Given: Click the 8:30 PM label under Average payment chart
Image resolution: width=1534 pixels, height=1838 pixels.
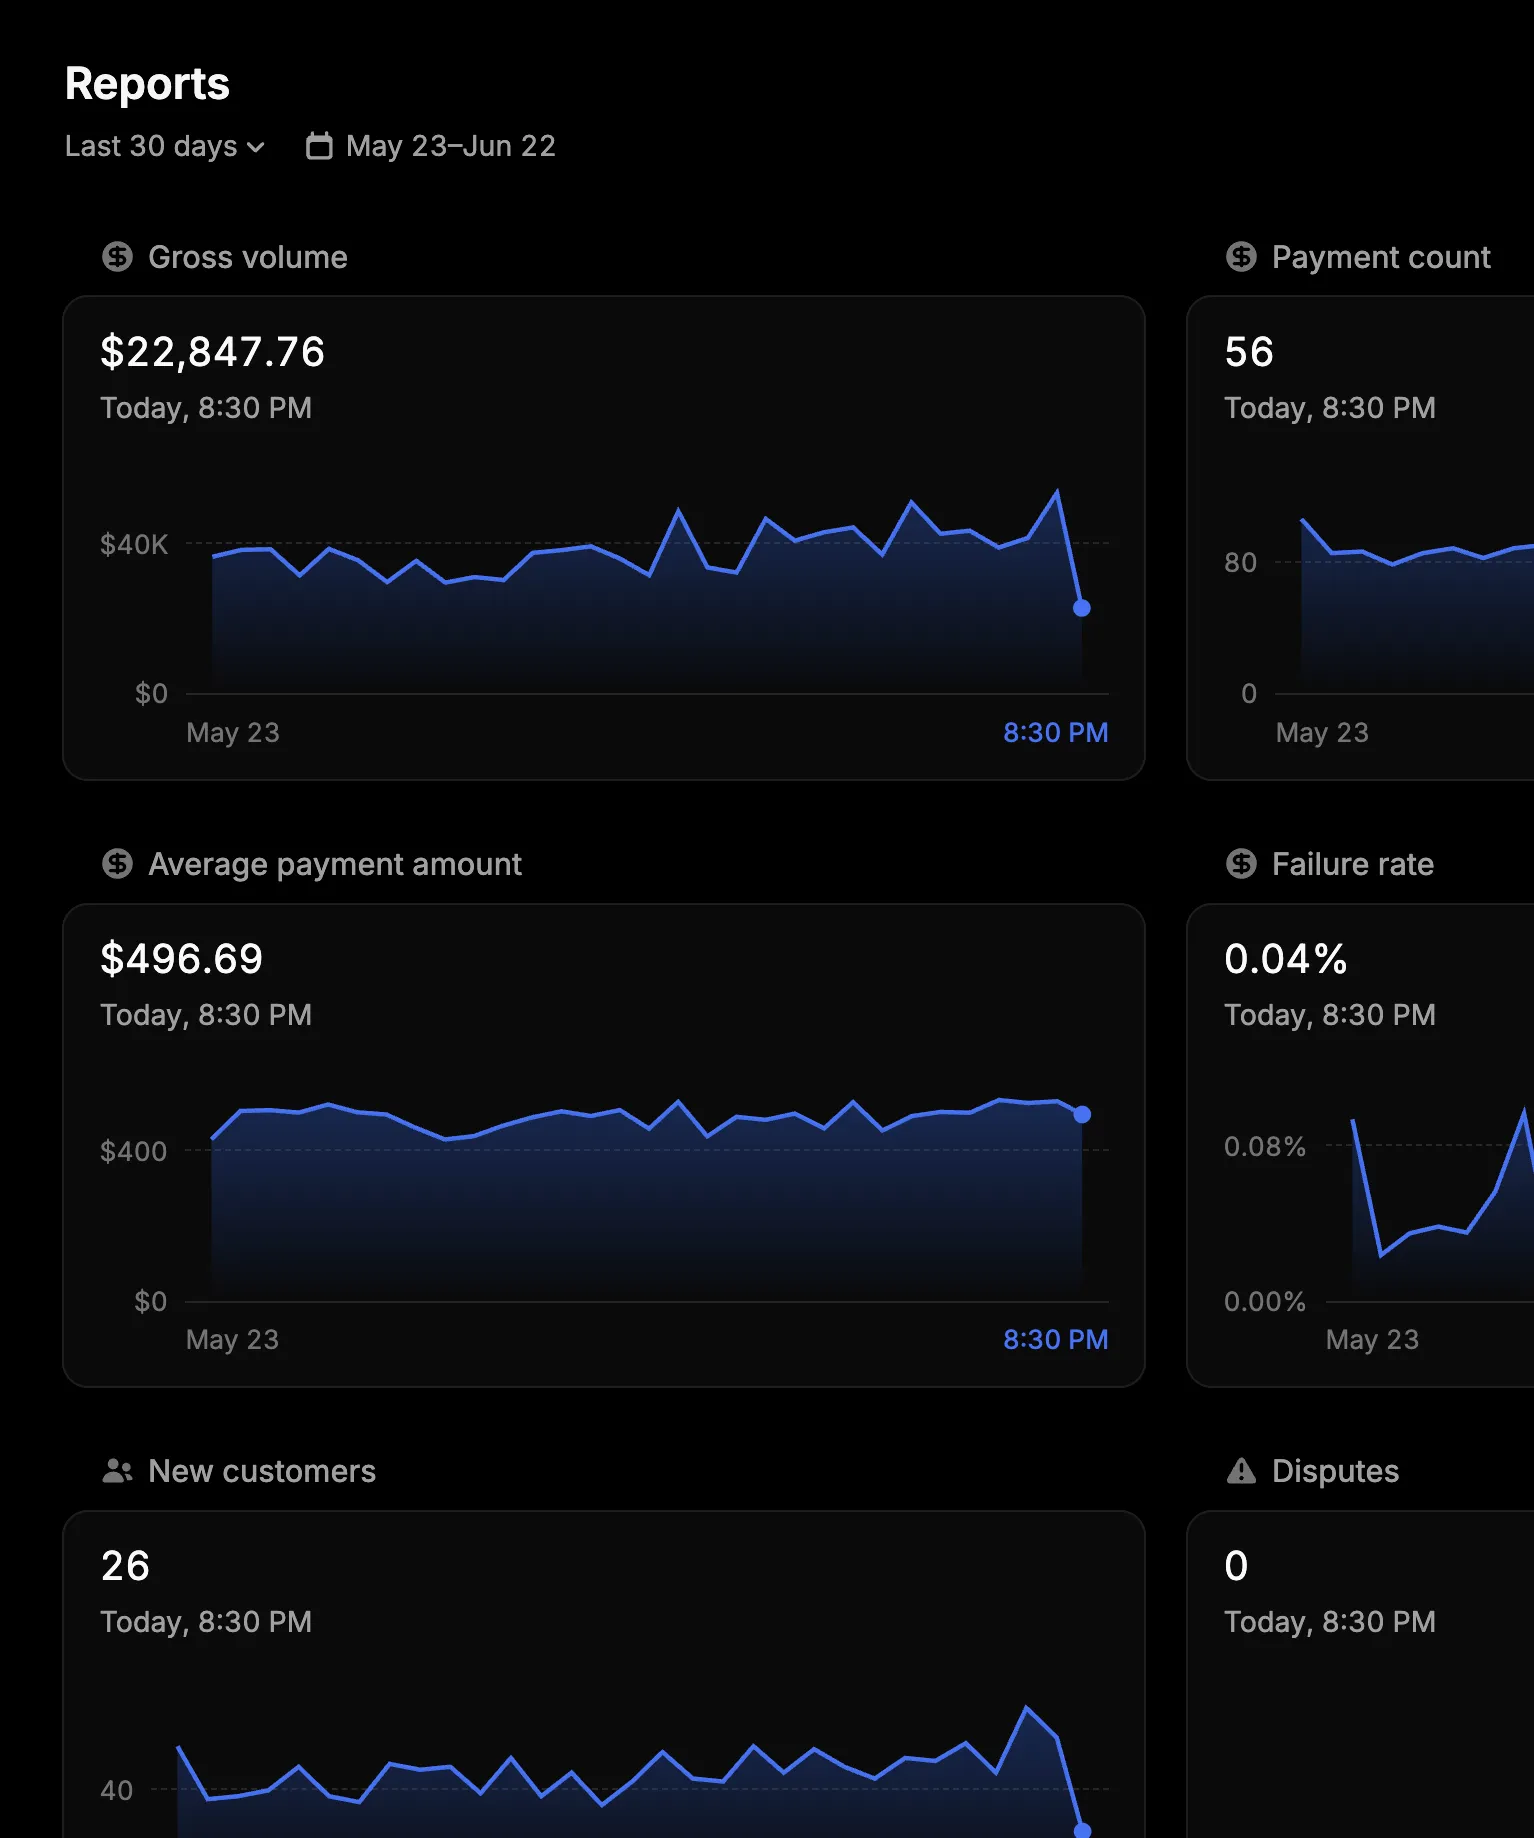Looking at the screenshot, I should point(1056,1340).
